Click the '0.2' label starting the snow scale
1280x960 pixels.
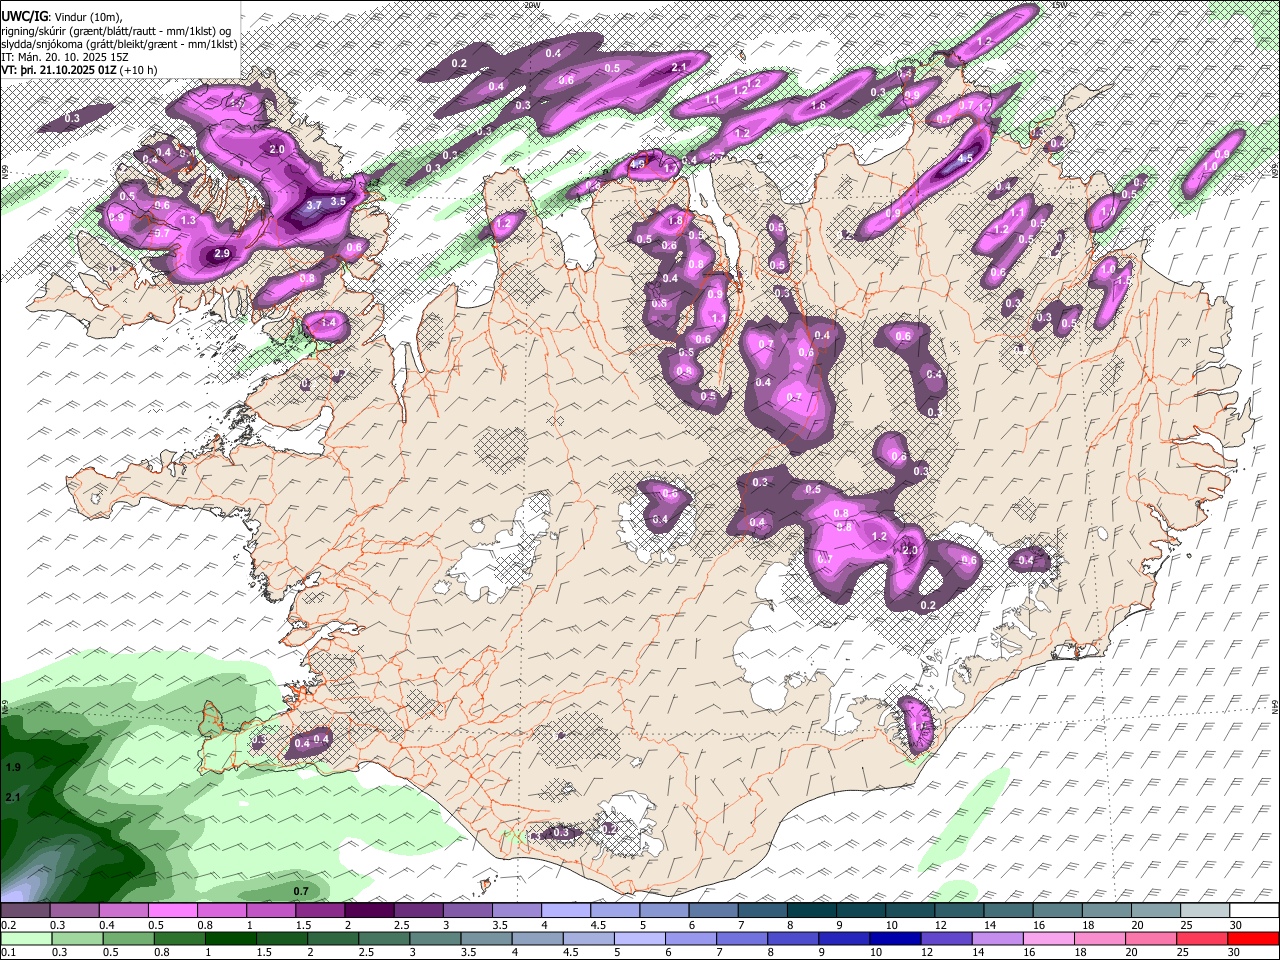9,925
